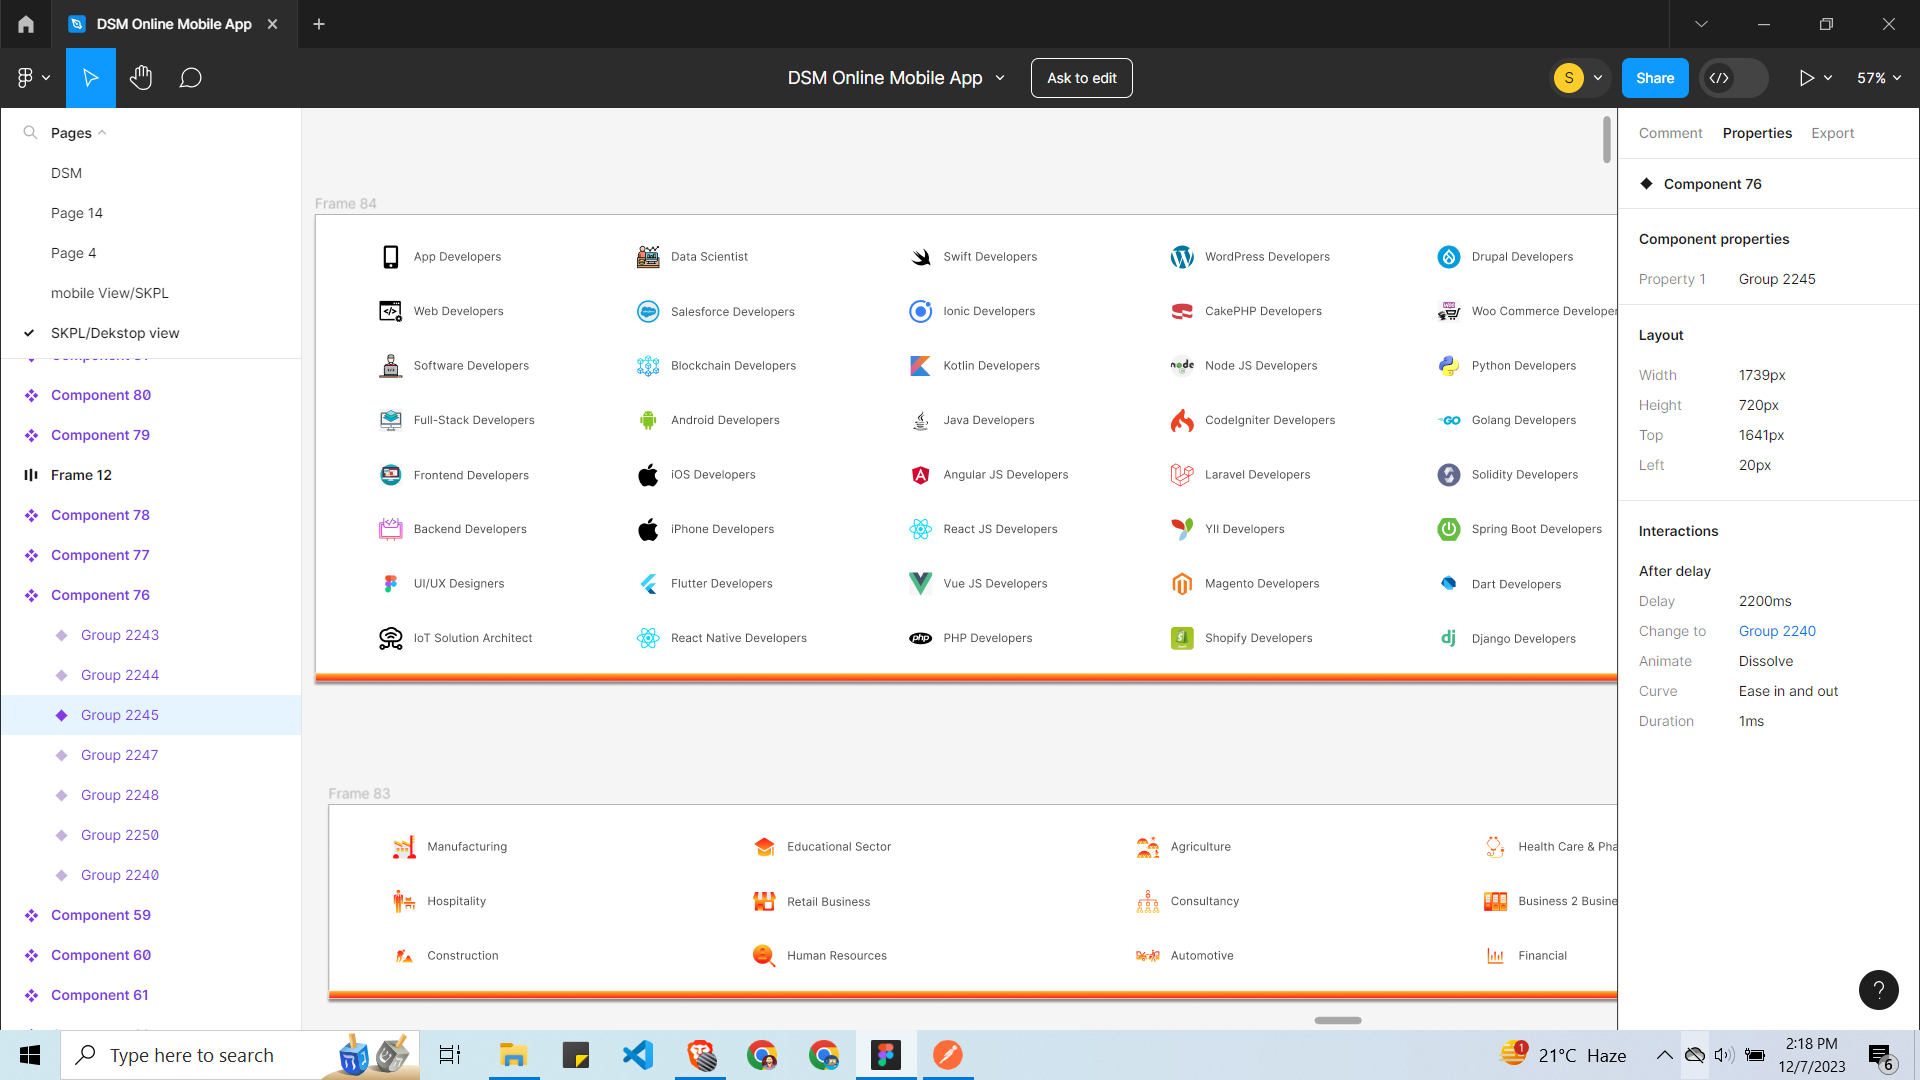Open Visual Studio Code from taskbar
The width and height of the screenshot is (1920, 1080).
[638, 1055]
